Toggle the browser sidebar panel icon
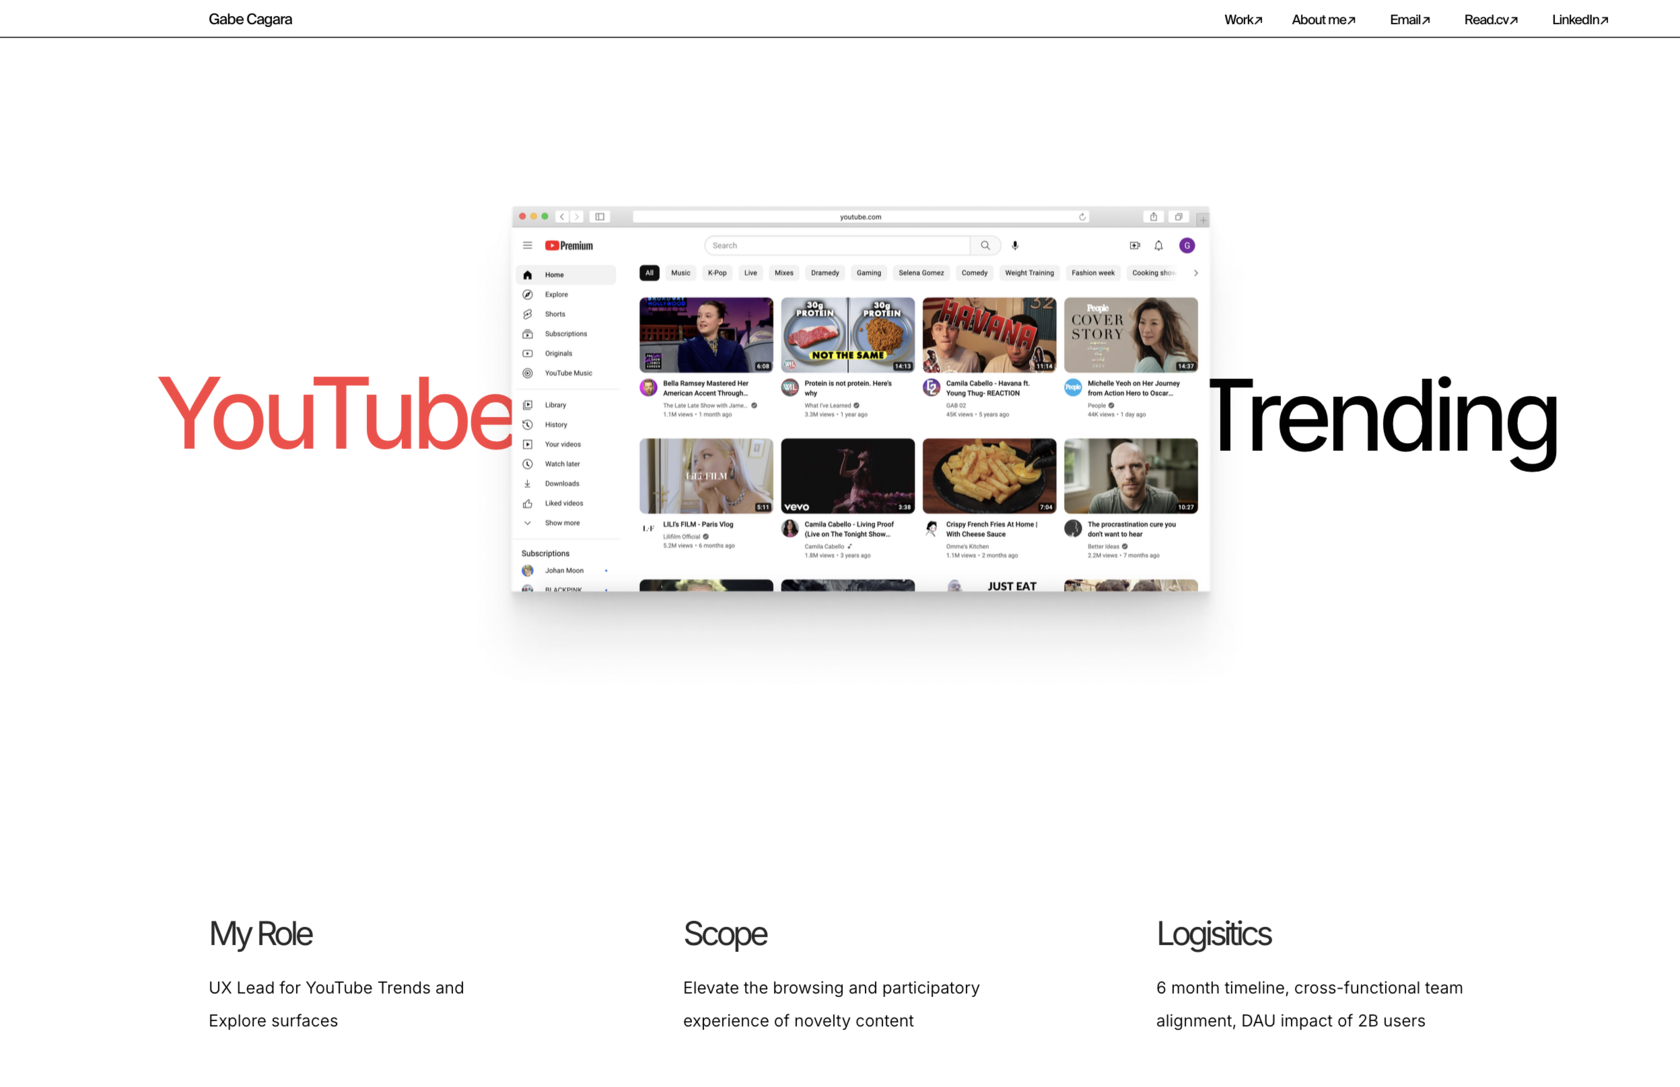The image size is (1680, 1087). [600, 216]
